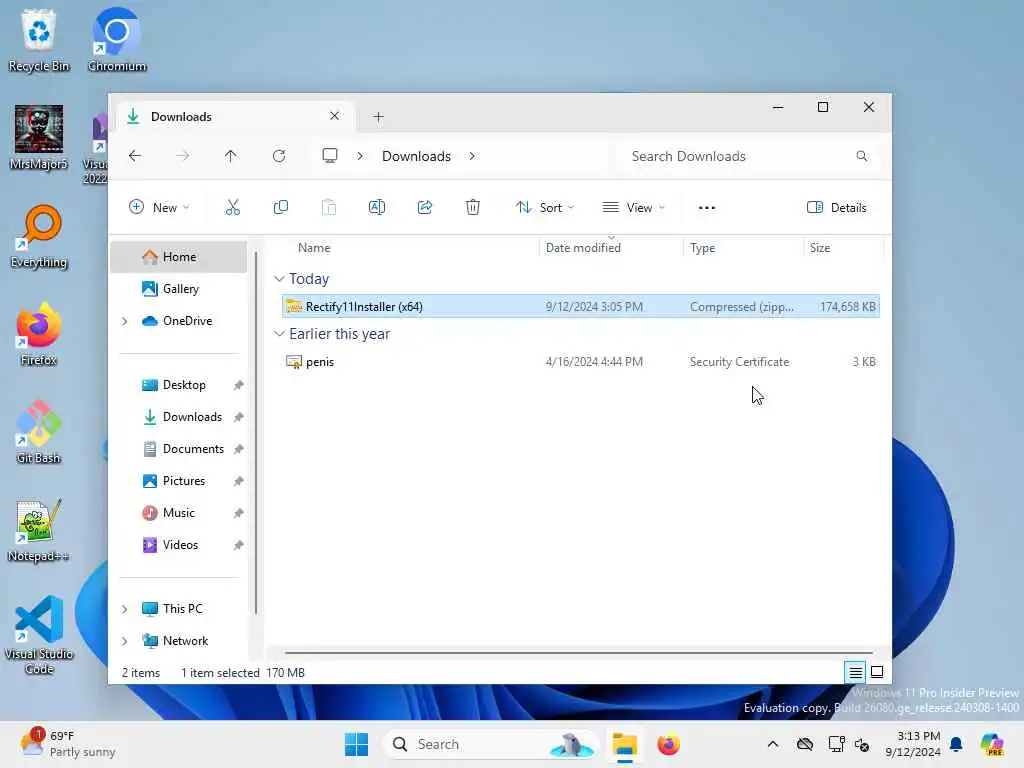Click Firefox in the taskbar
The image size is (1024, 768).
pyautogui.click(x=668, y=744)
